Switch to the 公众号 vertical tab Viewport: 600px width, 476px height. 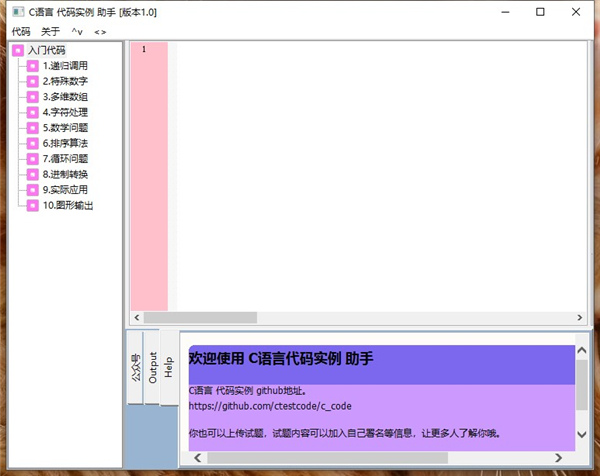click(x=135, y=367)
